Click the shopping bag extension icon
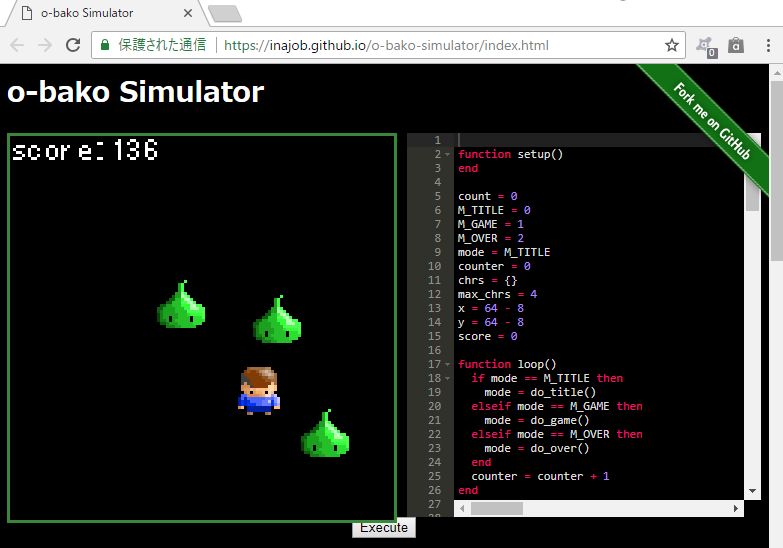Image resolution: width=783 pixels, height=548 pixels. tap(736, 45)
